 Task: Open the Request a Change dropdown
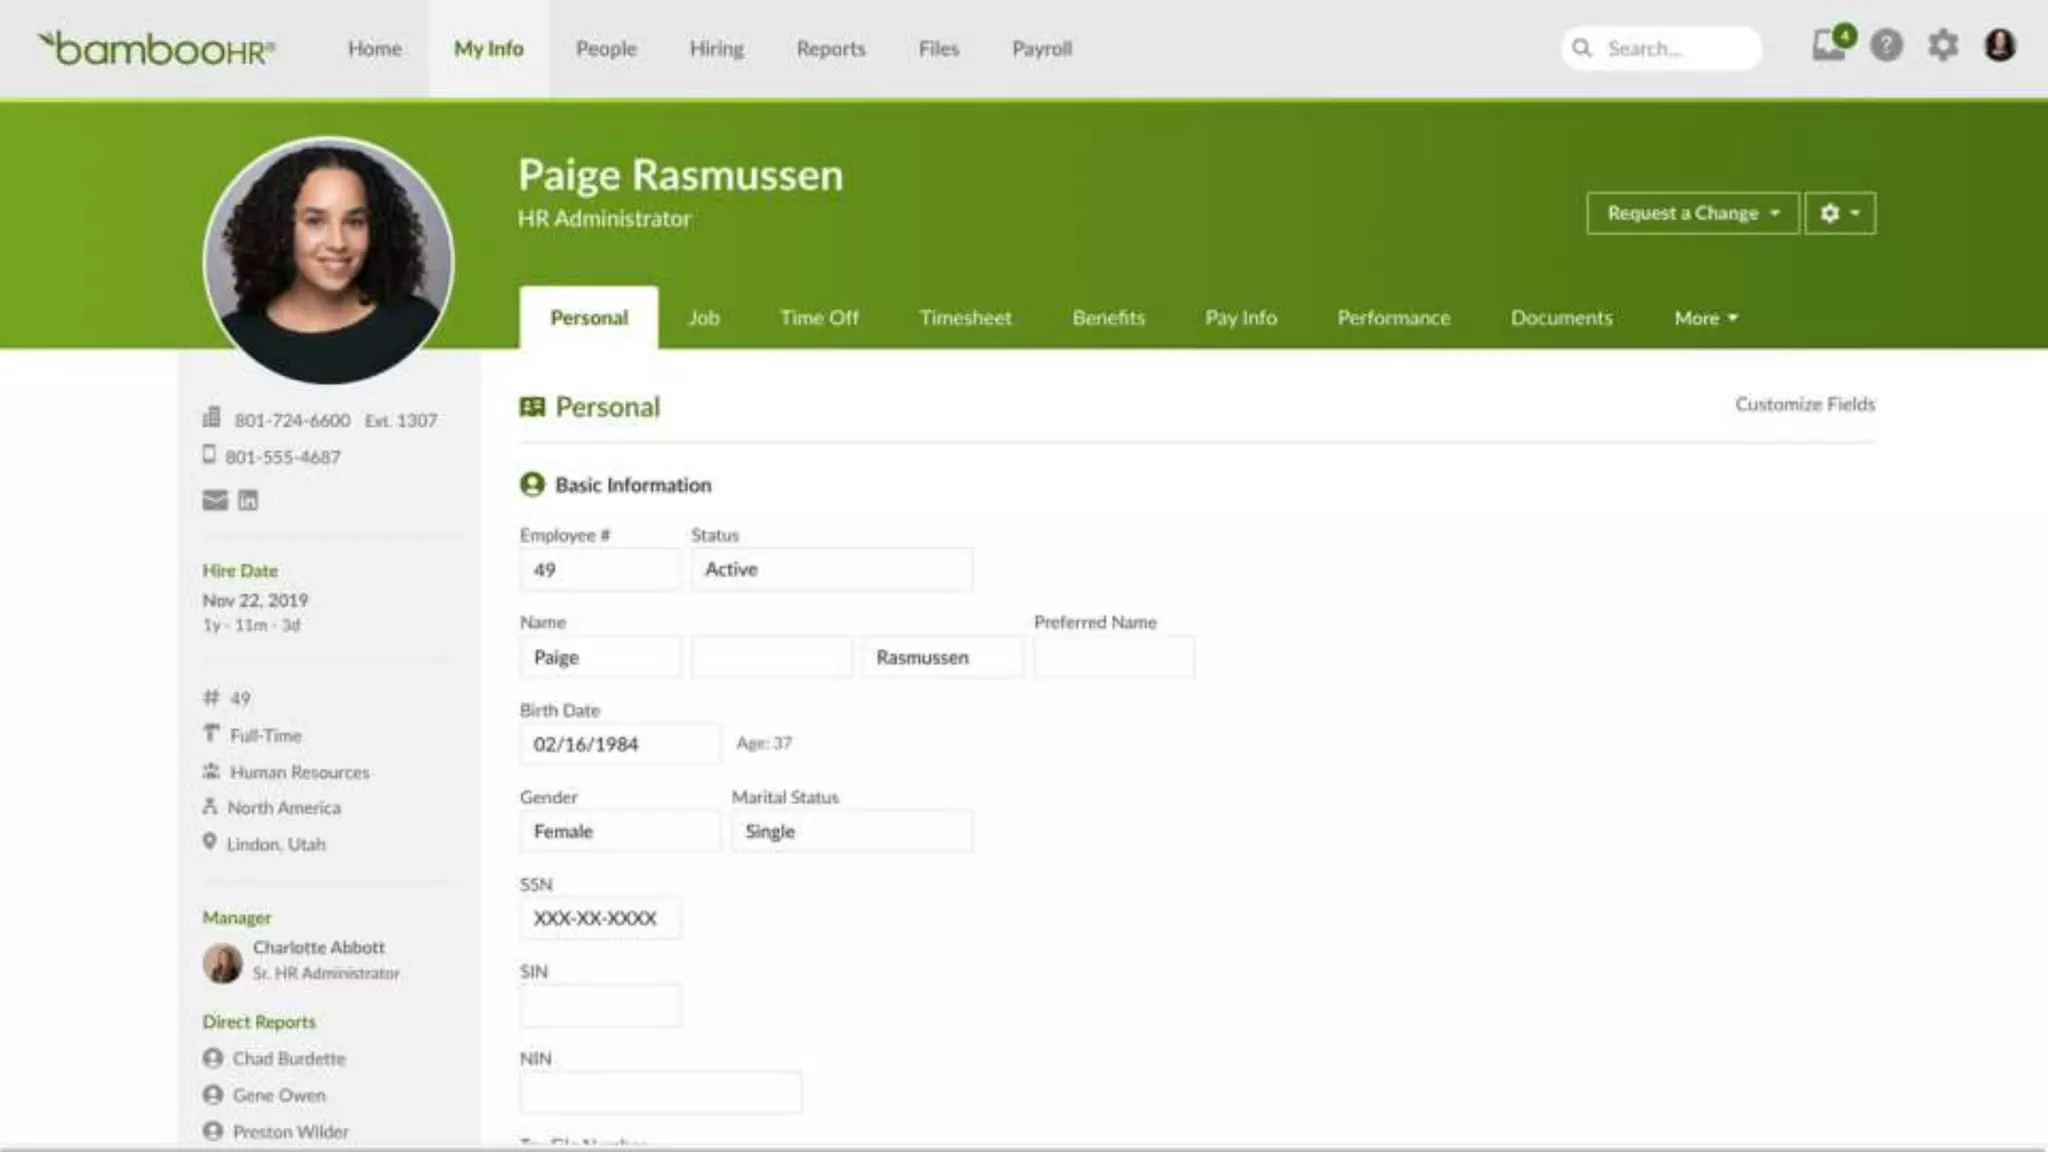(1692, 213)
